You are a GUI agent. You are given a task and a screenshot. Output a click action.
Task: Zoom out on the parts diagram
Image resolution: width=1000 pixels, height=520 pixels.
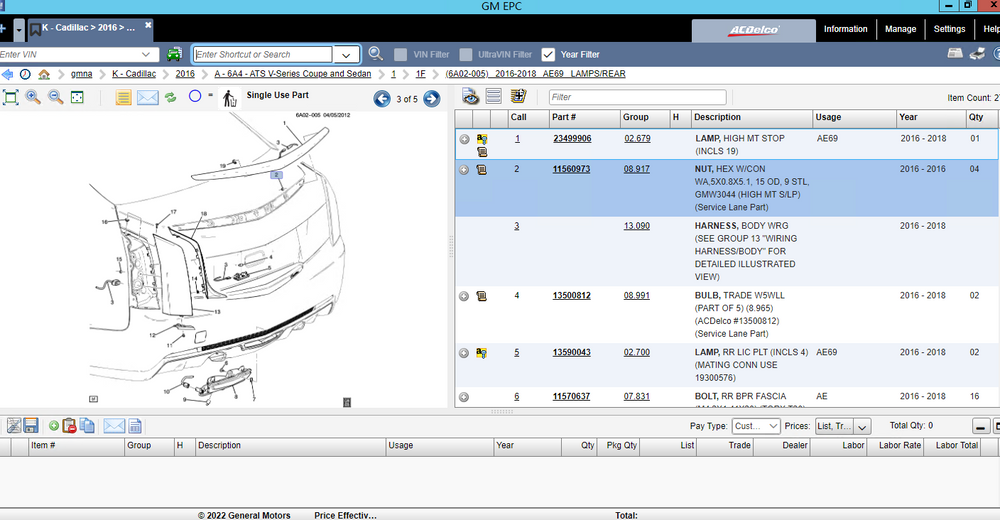coord(55,97)
